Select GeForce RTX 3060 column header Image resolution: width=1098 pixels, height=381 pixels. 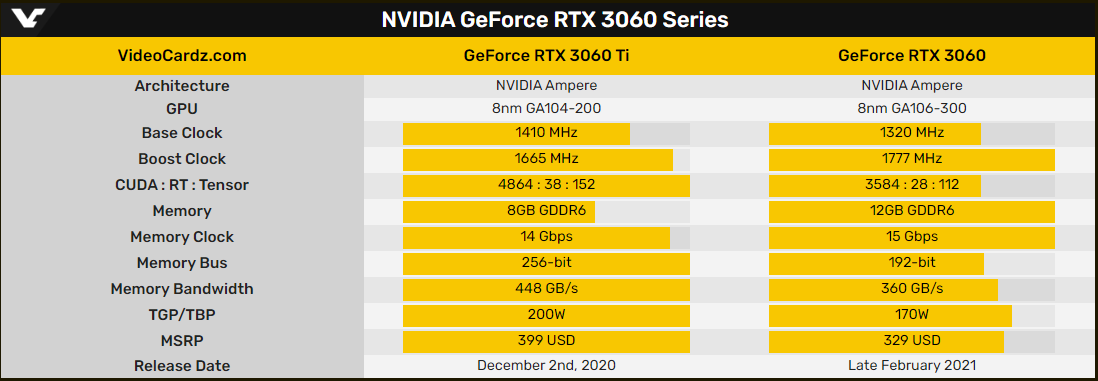click(x=912, y=56)
